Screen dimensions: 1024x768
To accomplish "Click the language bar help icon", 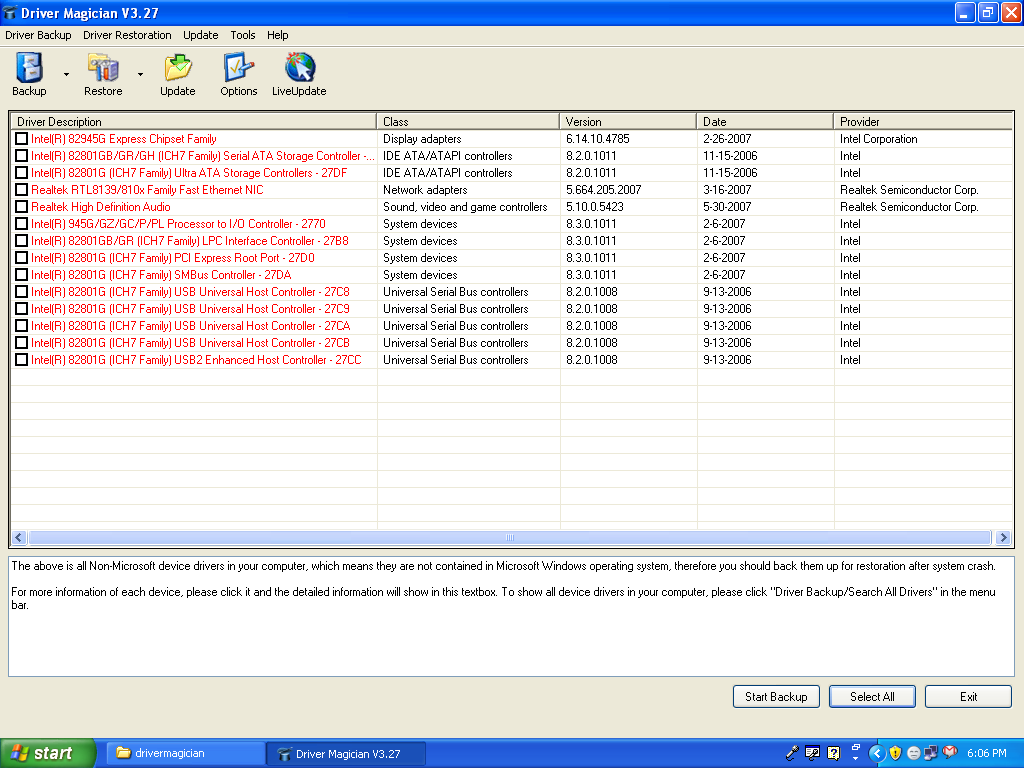I will point(833,753).
